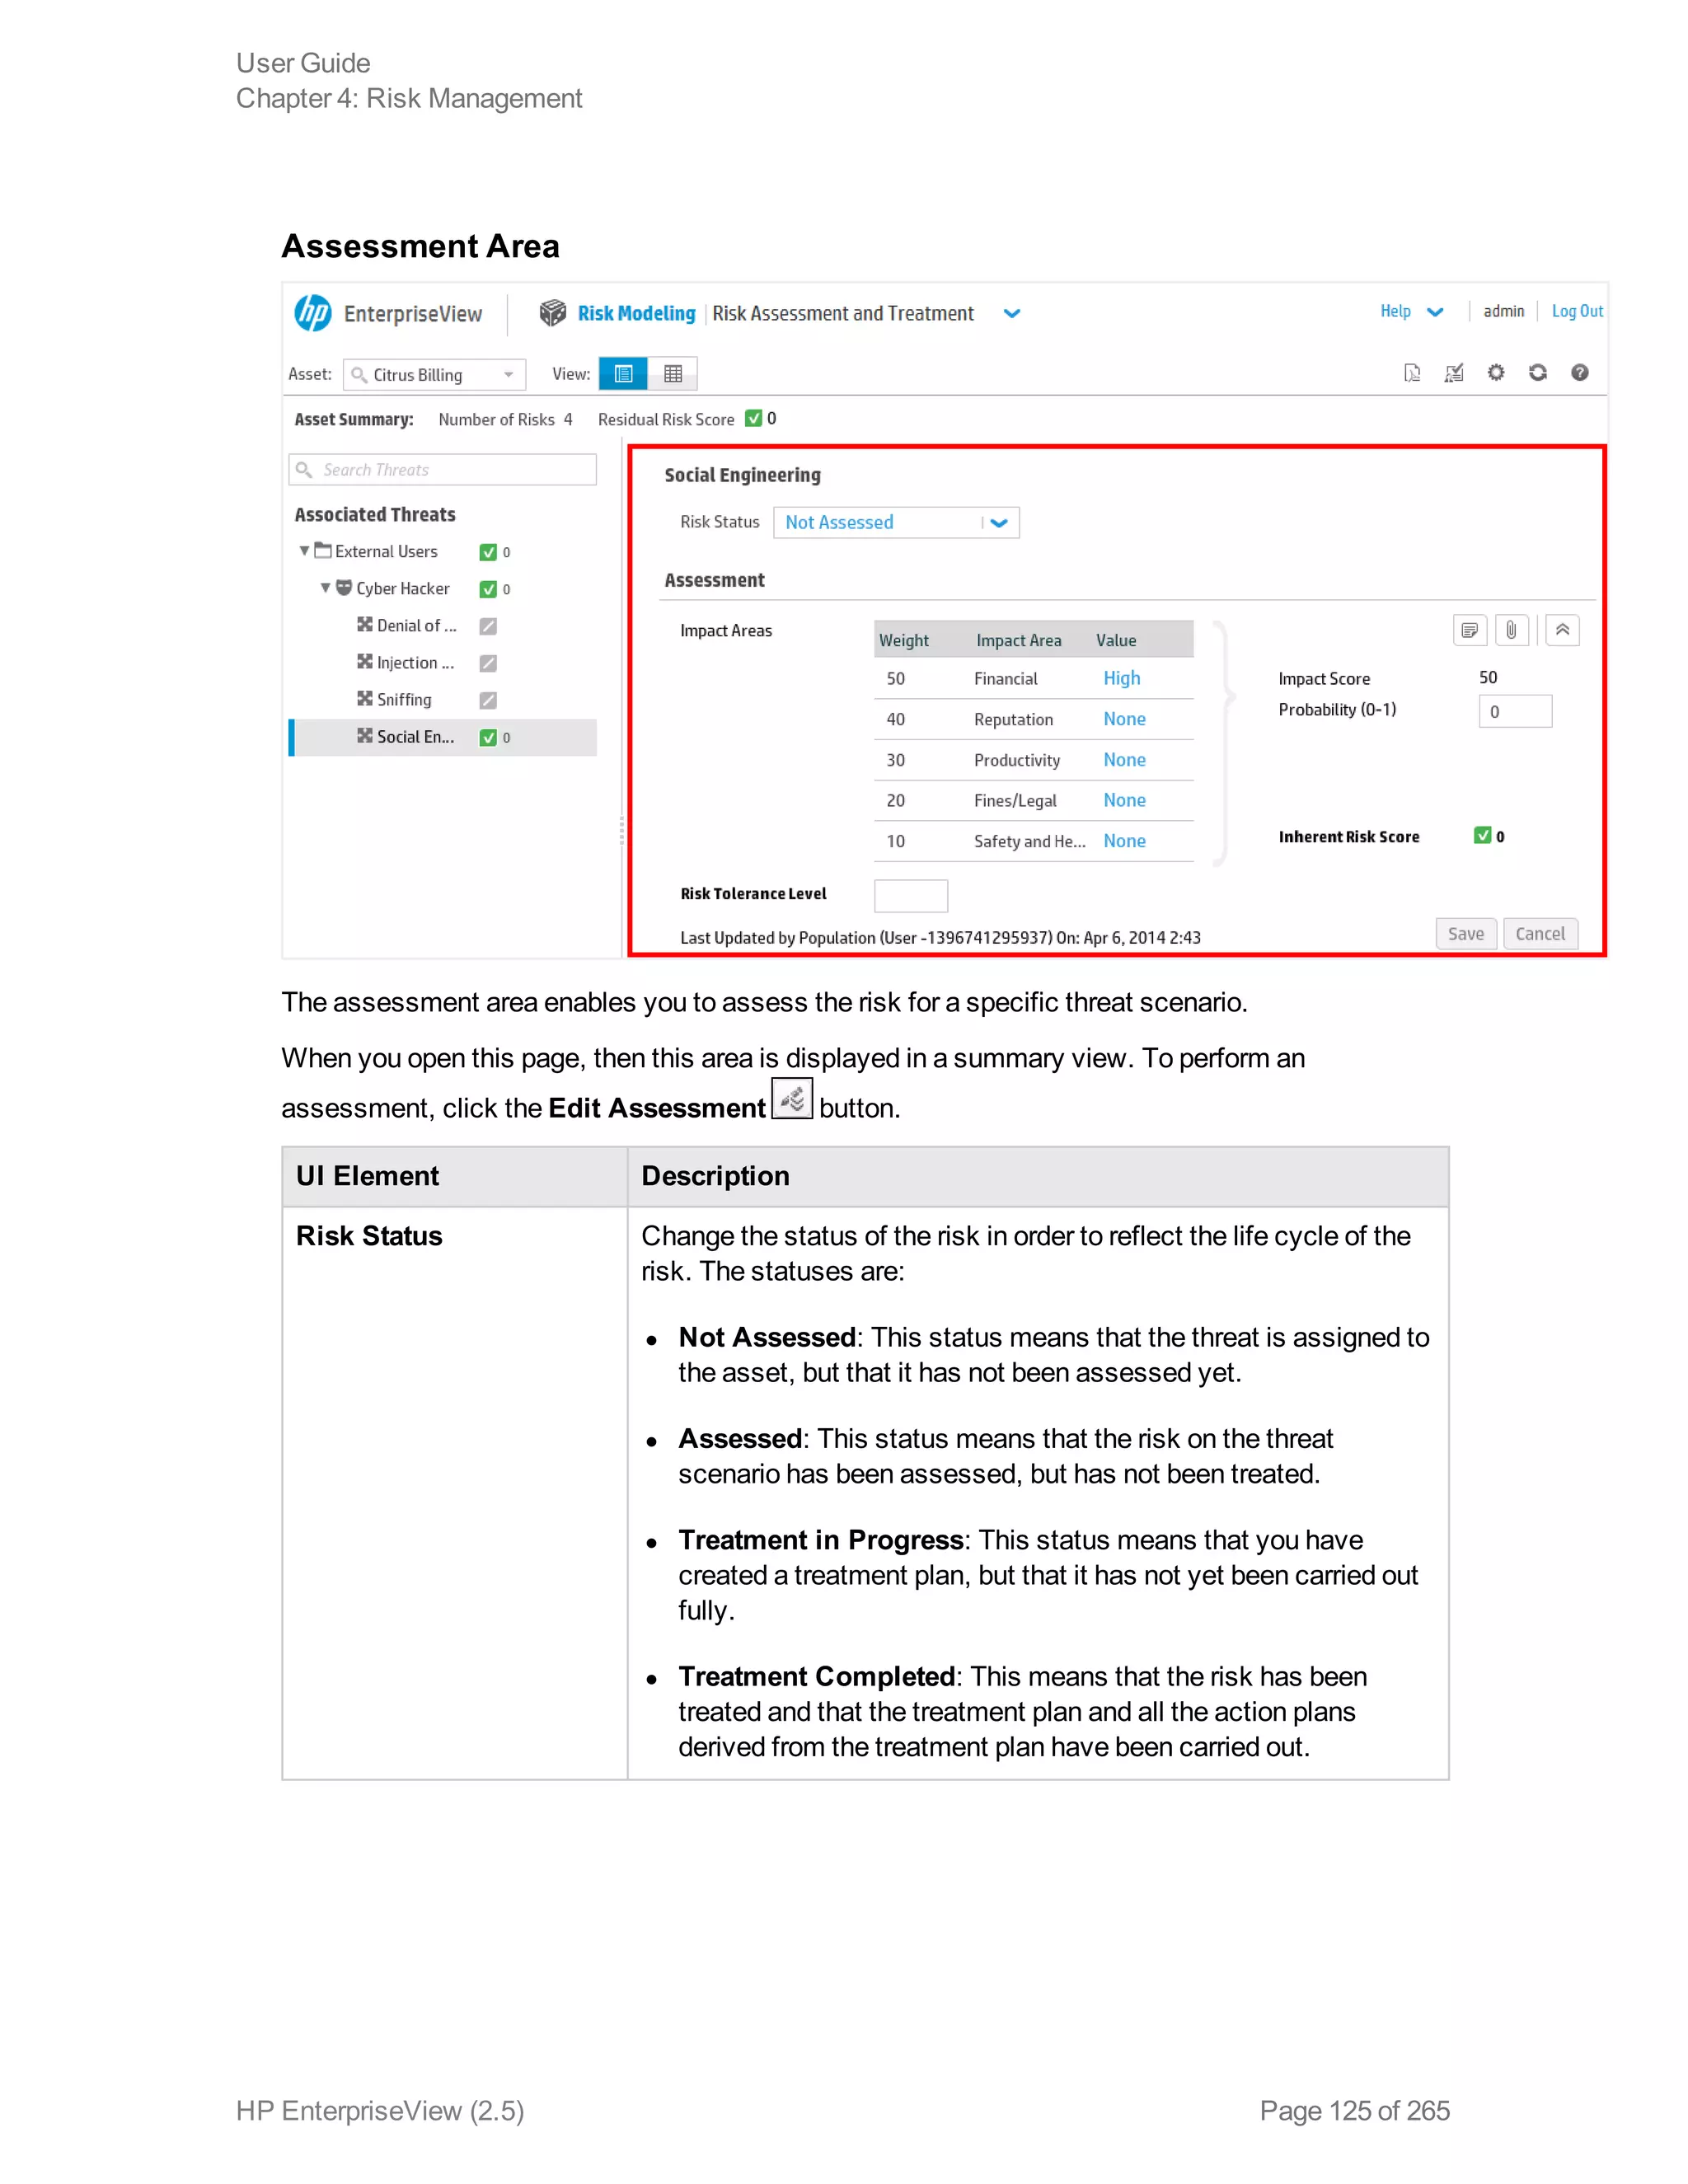This screenshot has height=2184, width=1688.
Task: Open the Citrus Billing asset dropdown arrow
Action: [x=509, y=375]
